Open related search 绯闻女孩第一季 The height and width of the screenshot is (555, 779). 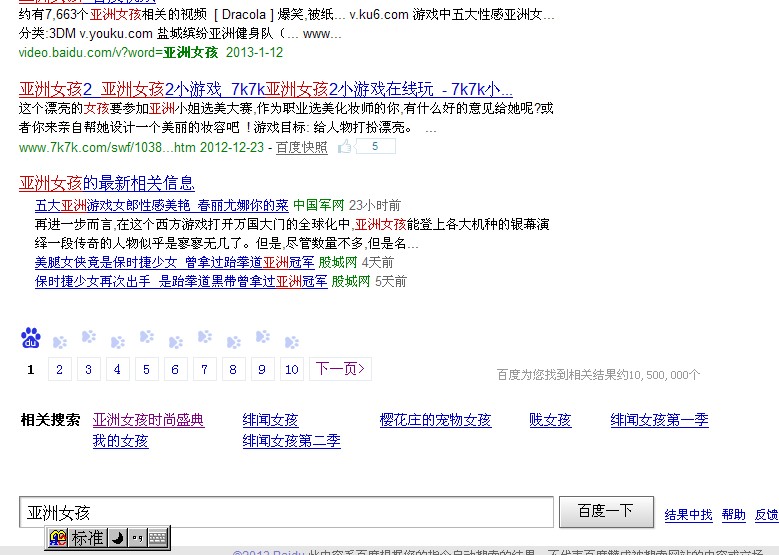[660, 420]
